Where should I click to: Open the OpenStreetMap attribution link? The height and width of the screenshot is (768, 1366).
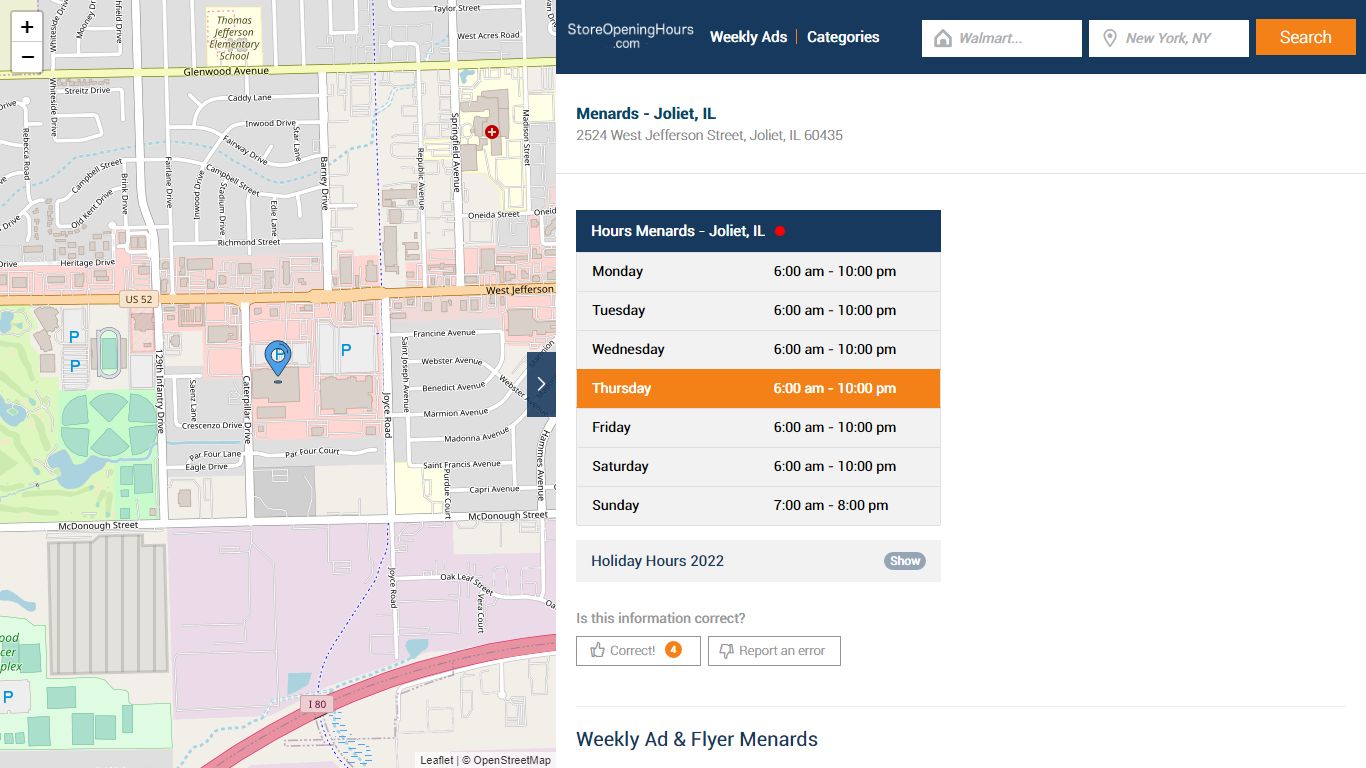coord(512,760)
